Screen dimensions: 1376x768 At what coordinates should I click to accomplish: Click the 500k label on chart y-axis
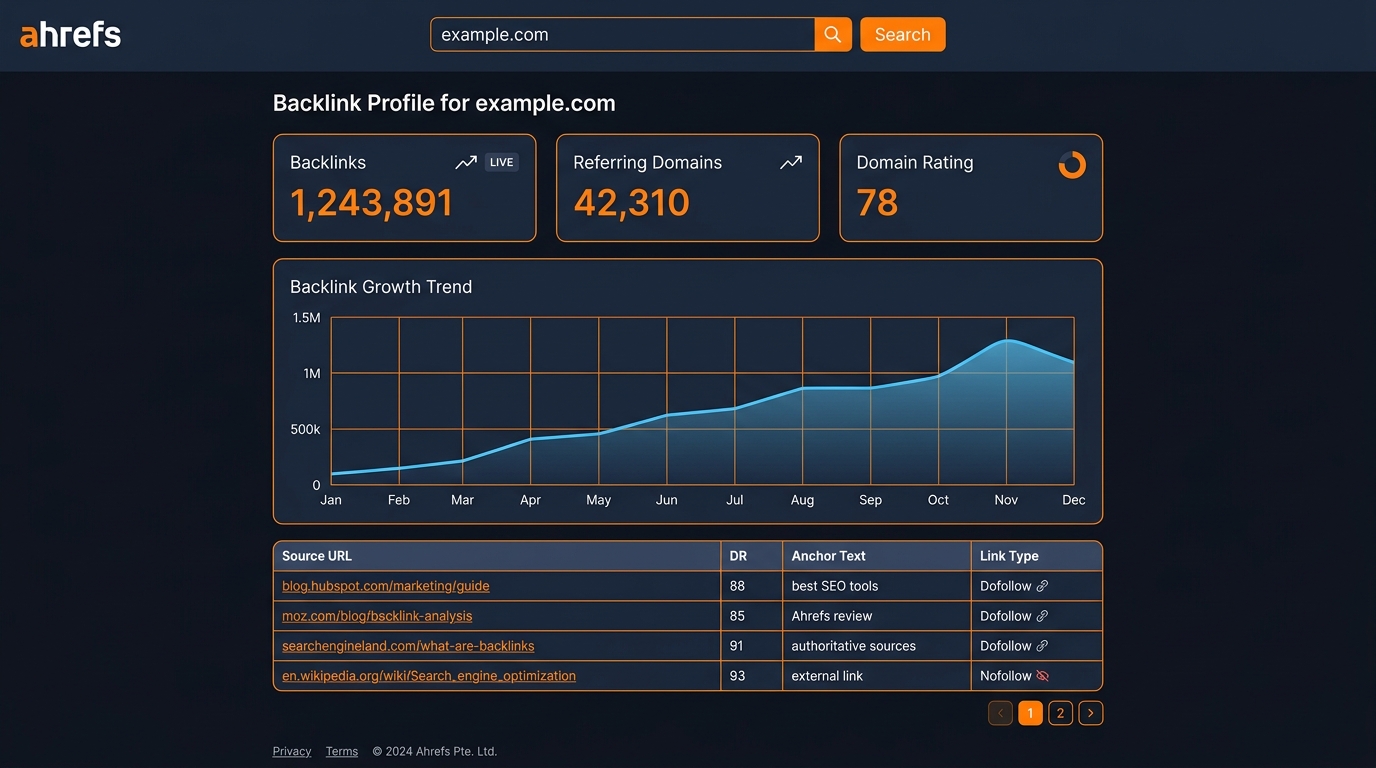tap(305, 430)
